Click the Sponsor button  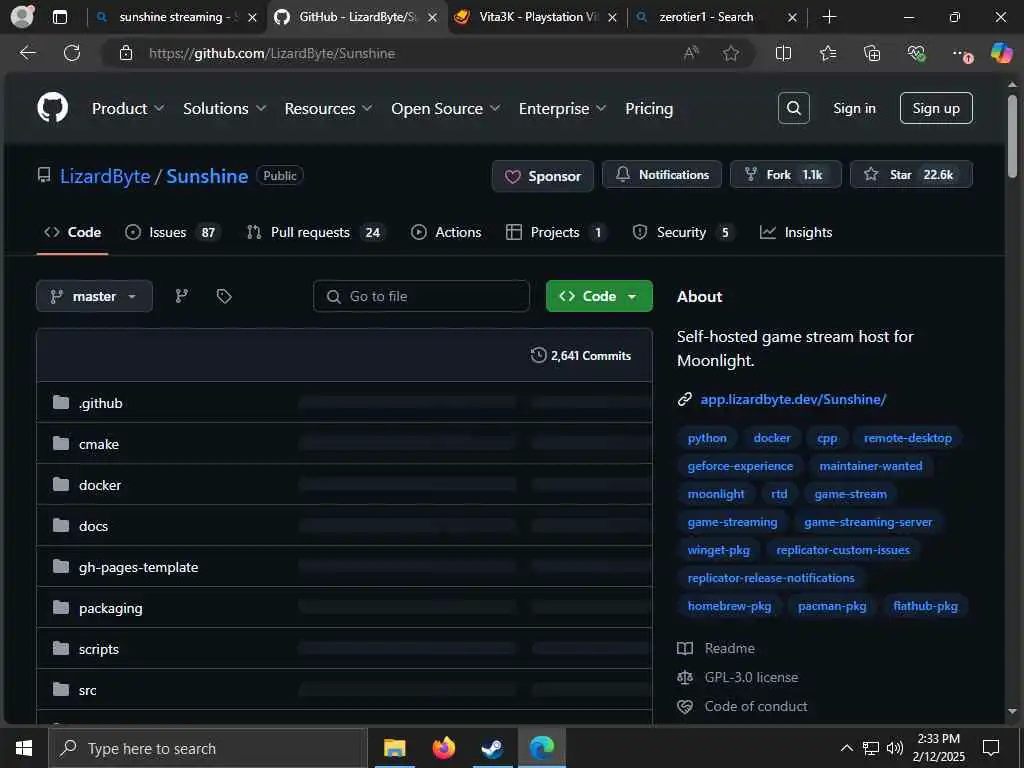(542, 176)
